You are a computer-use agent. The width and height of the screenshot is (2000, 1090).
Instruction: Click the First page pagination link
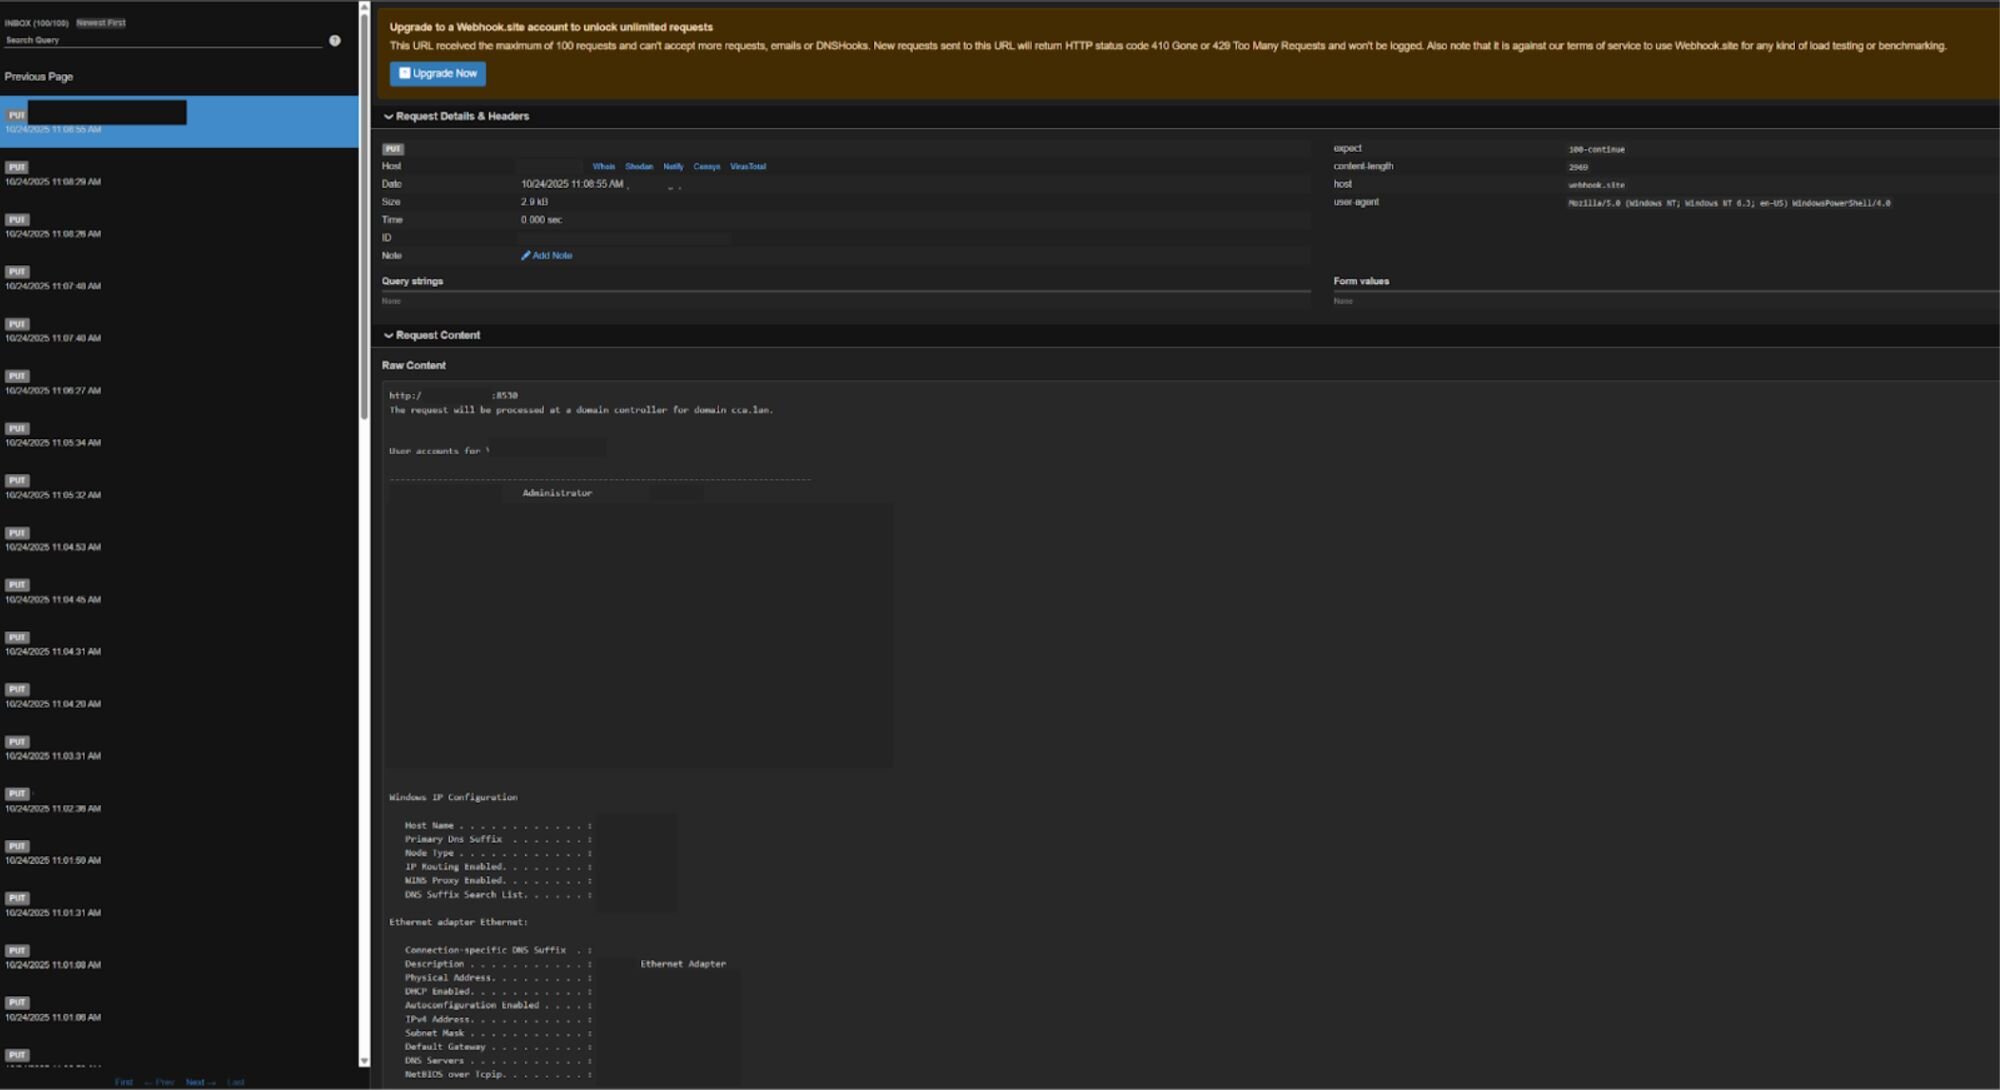[124, 1082]
